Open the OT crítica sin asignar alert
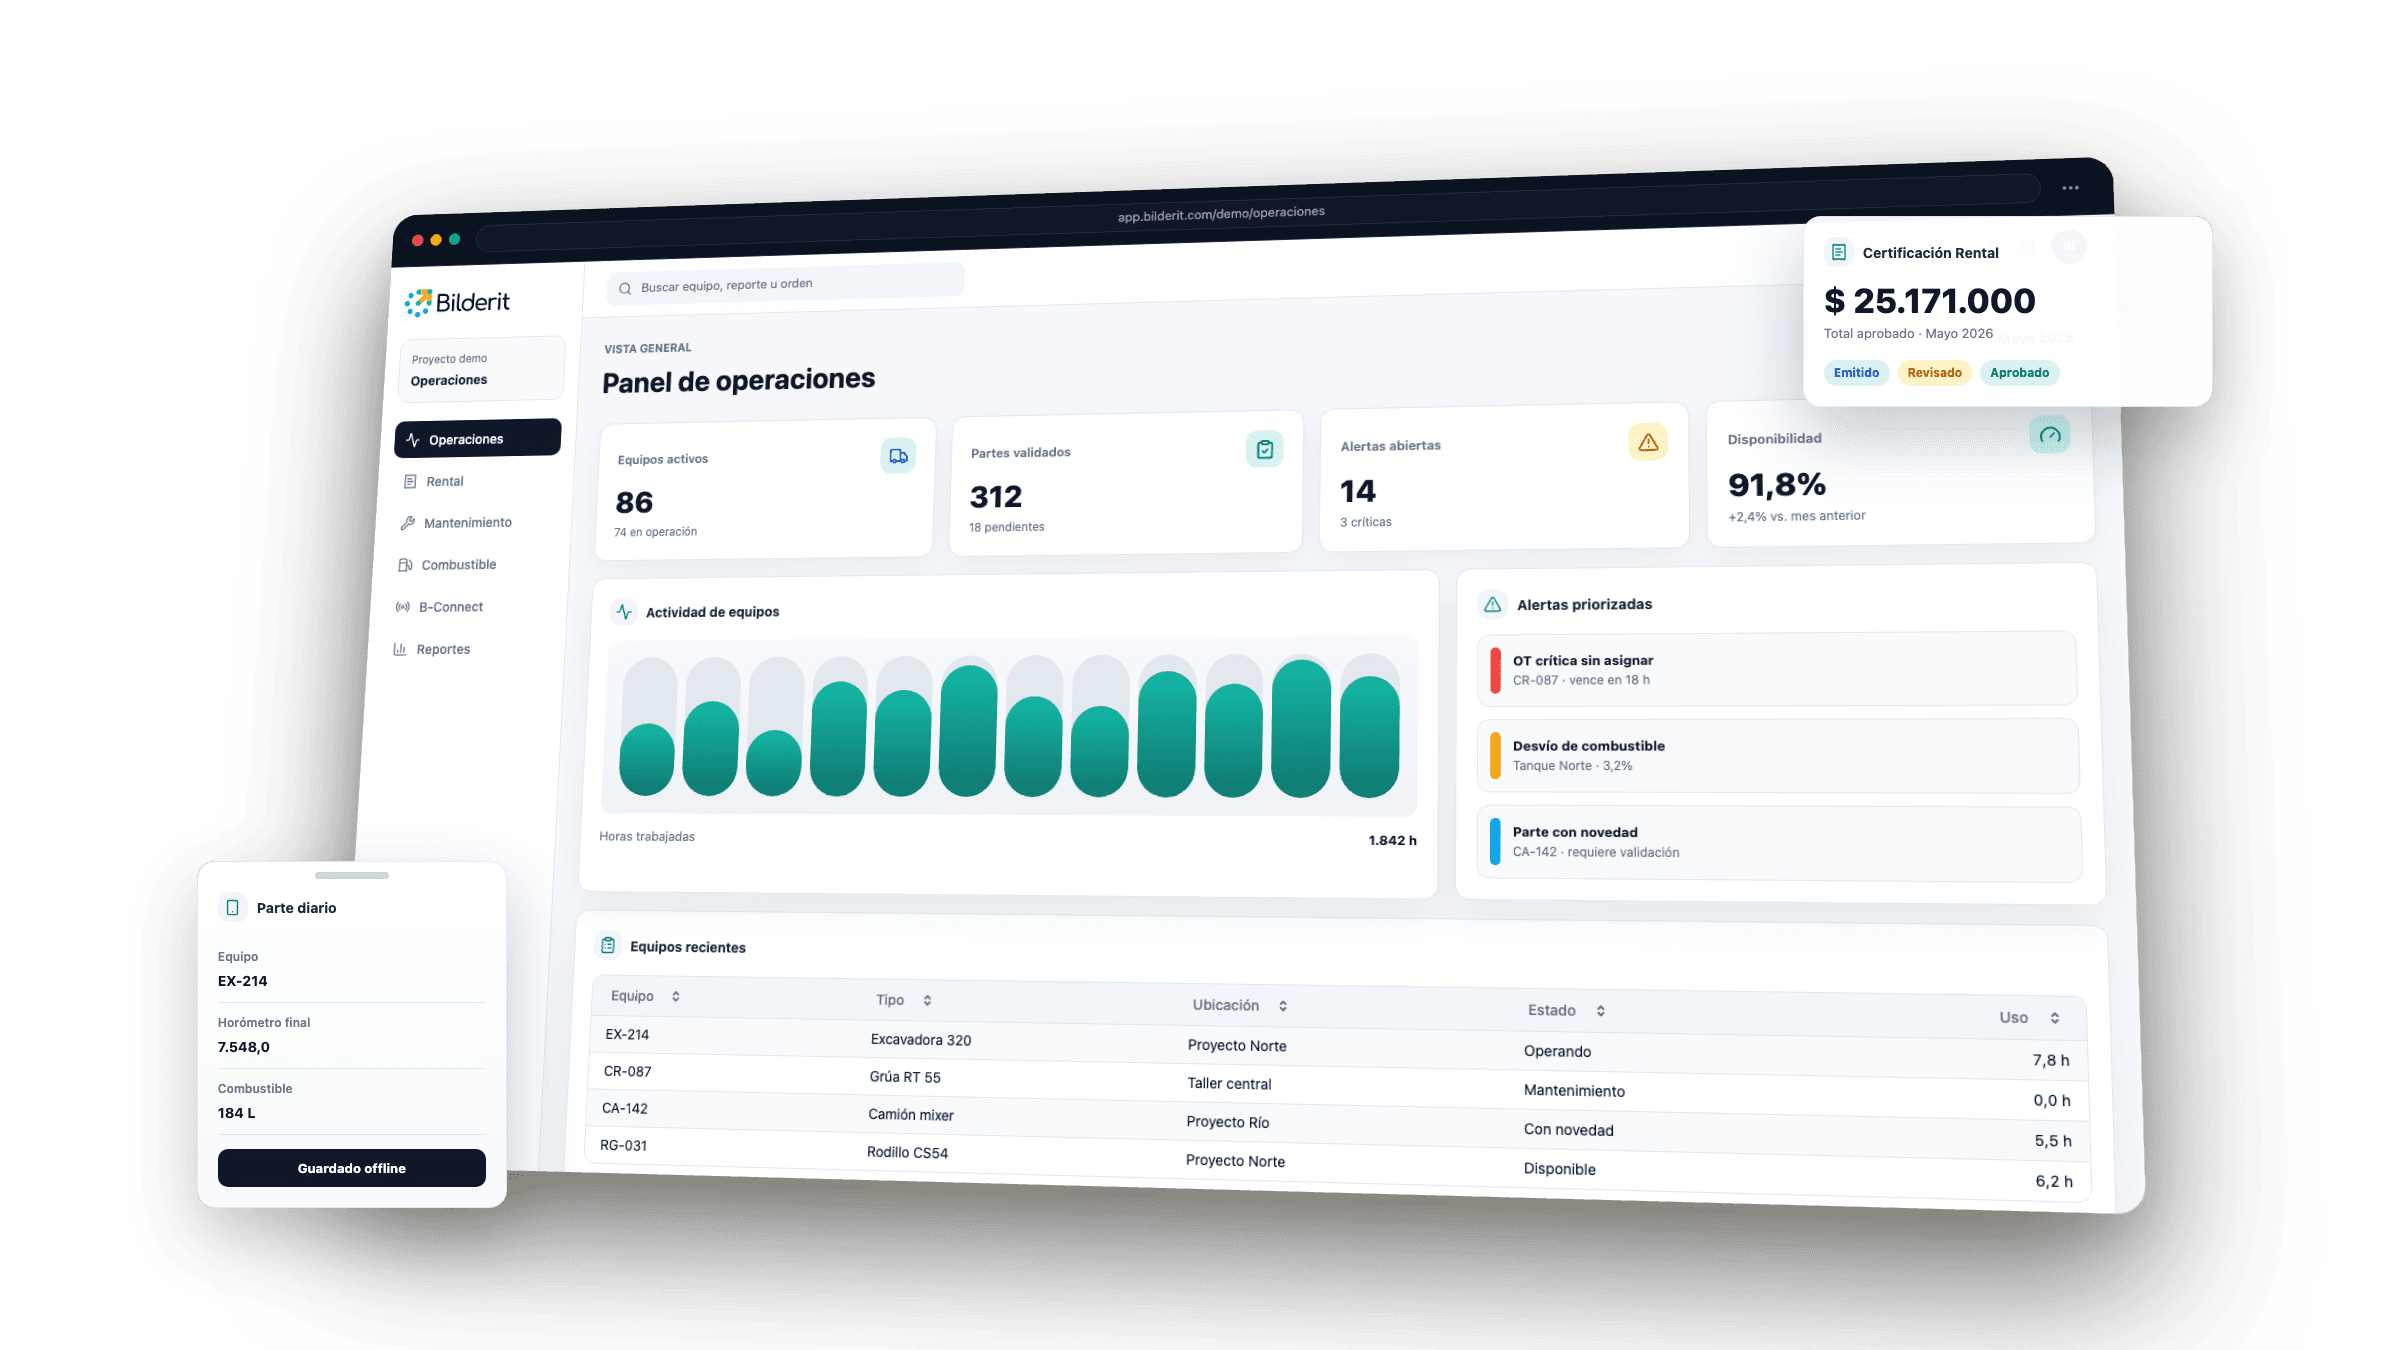This screenshot has height=1350, width=2400. 1777,669
